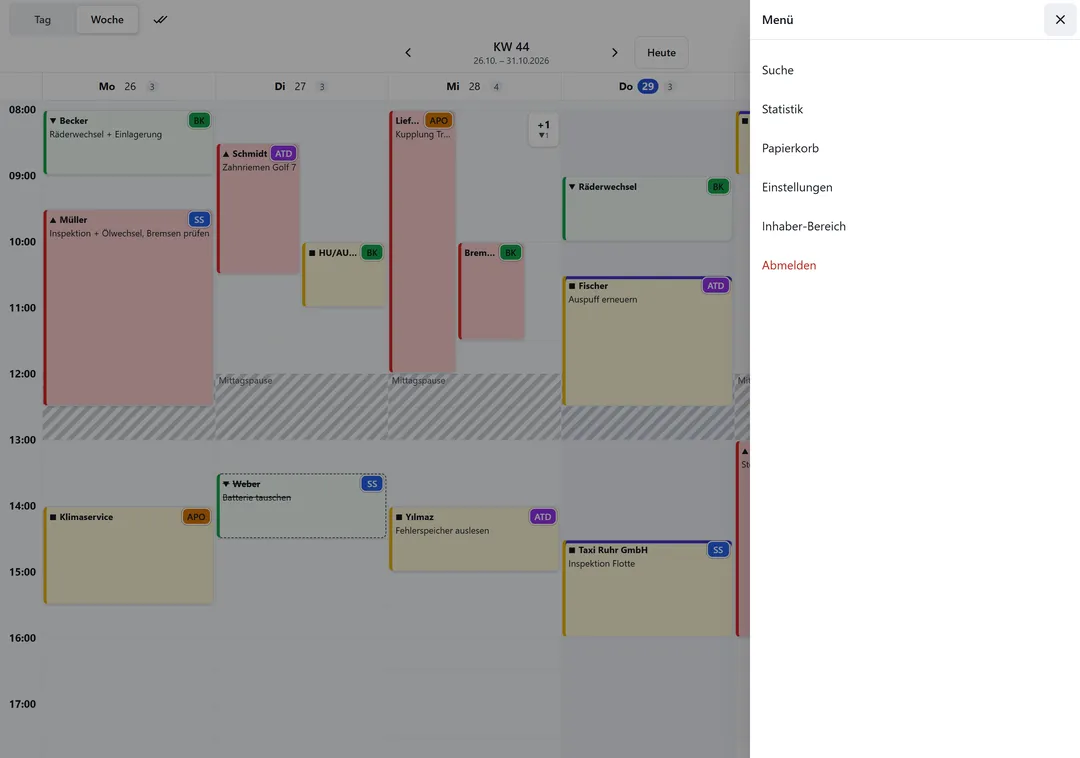Select the Taxi Ruhr GmbH Inspektion Flotte text
1080x758 pixels.
(601, 564)
